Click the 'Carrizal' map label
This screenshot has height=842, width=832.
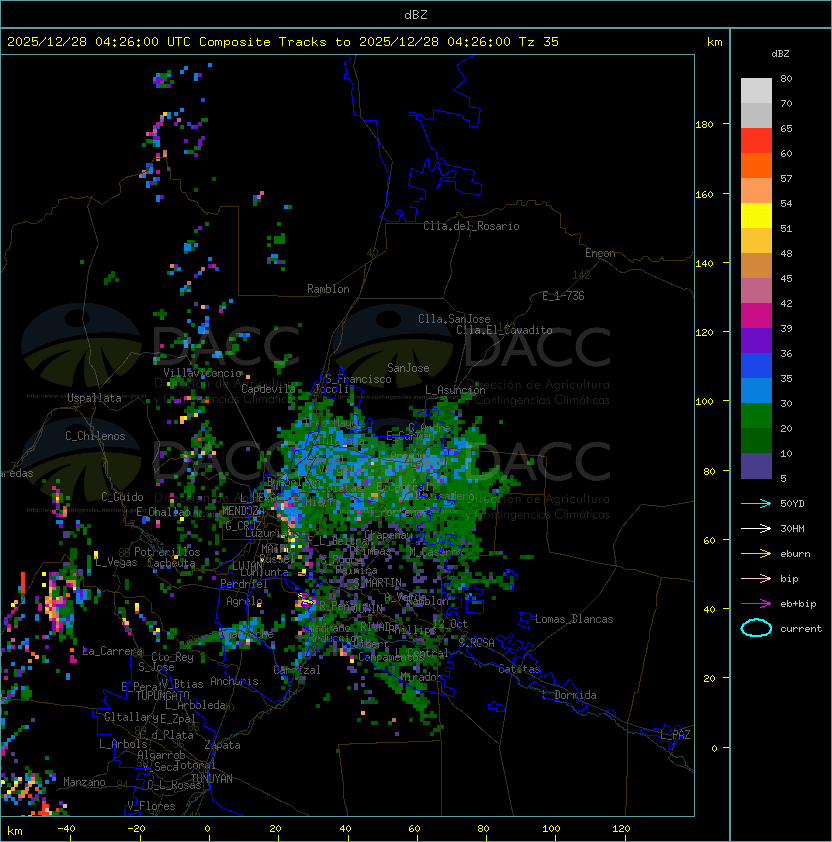pyautogui.click(x=297, y=670)
